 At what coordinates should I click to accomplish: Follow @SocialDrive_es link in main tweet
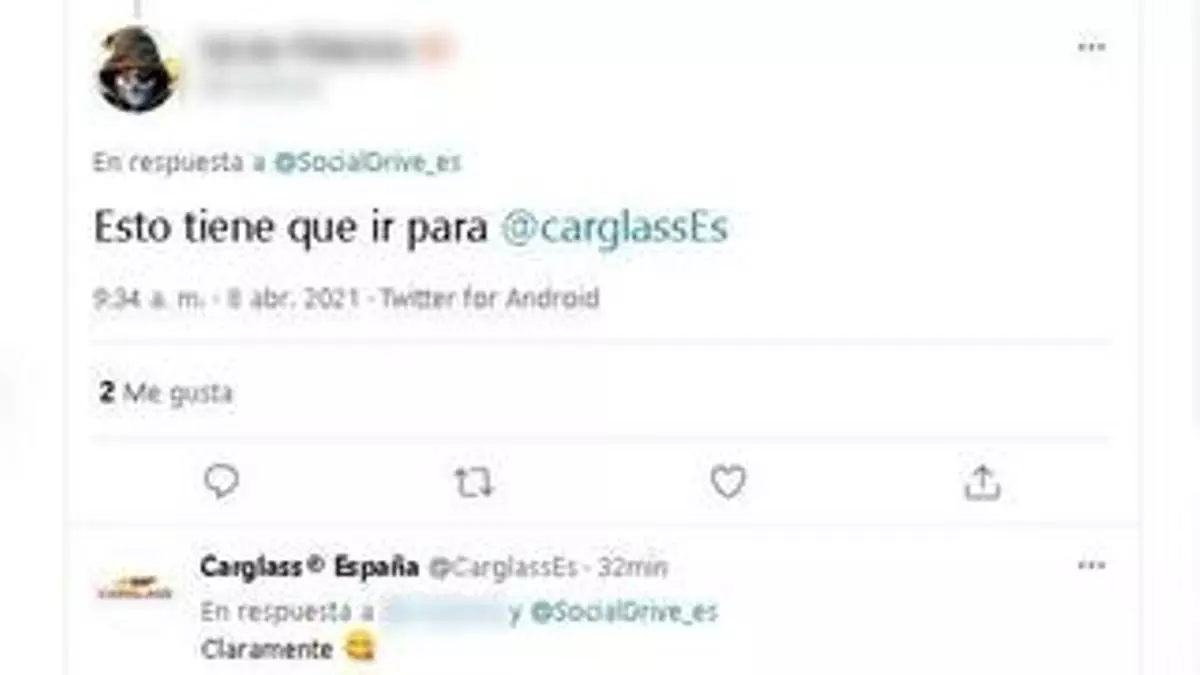(x=368, y=163)
